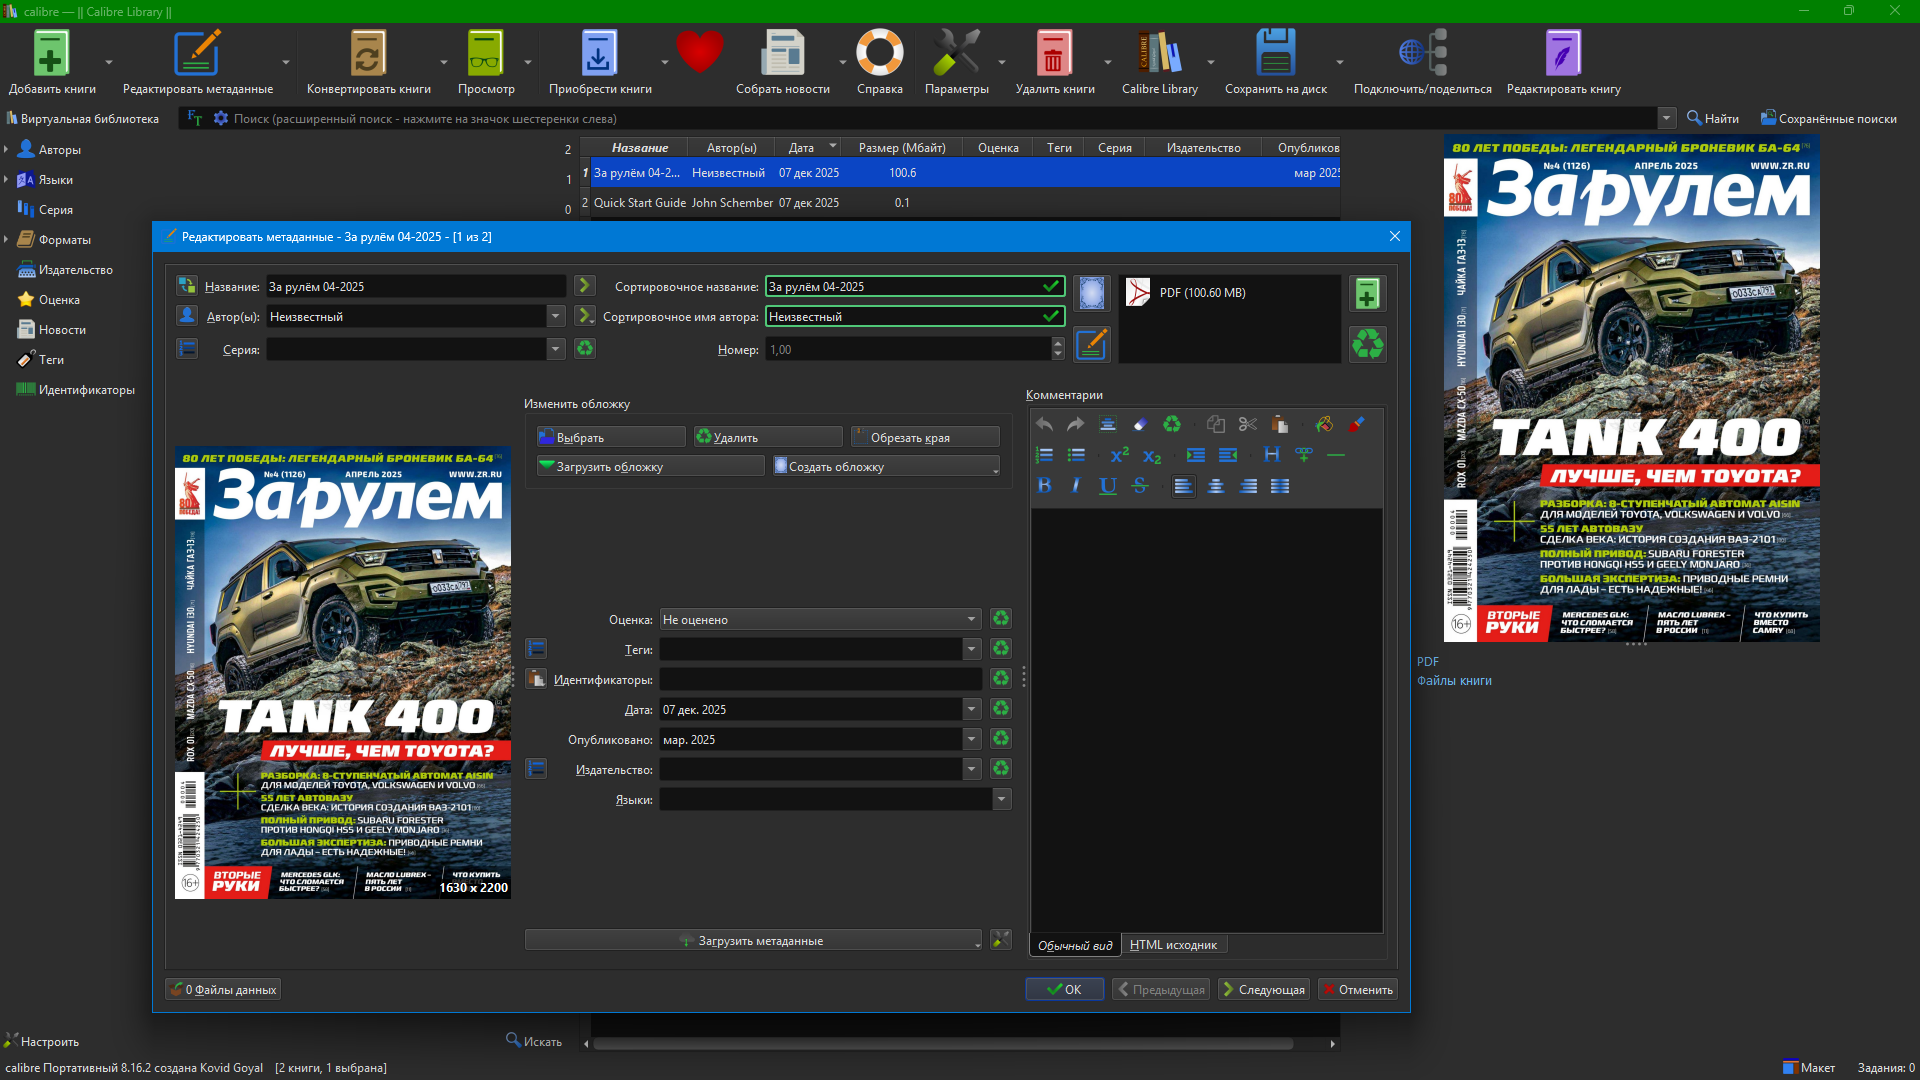Click the Next button in the metadata dialog
1920x1080 pixels.
pos(1262,990)
